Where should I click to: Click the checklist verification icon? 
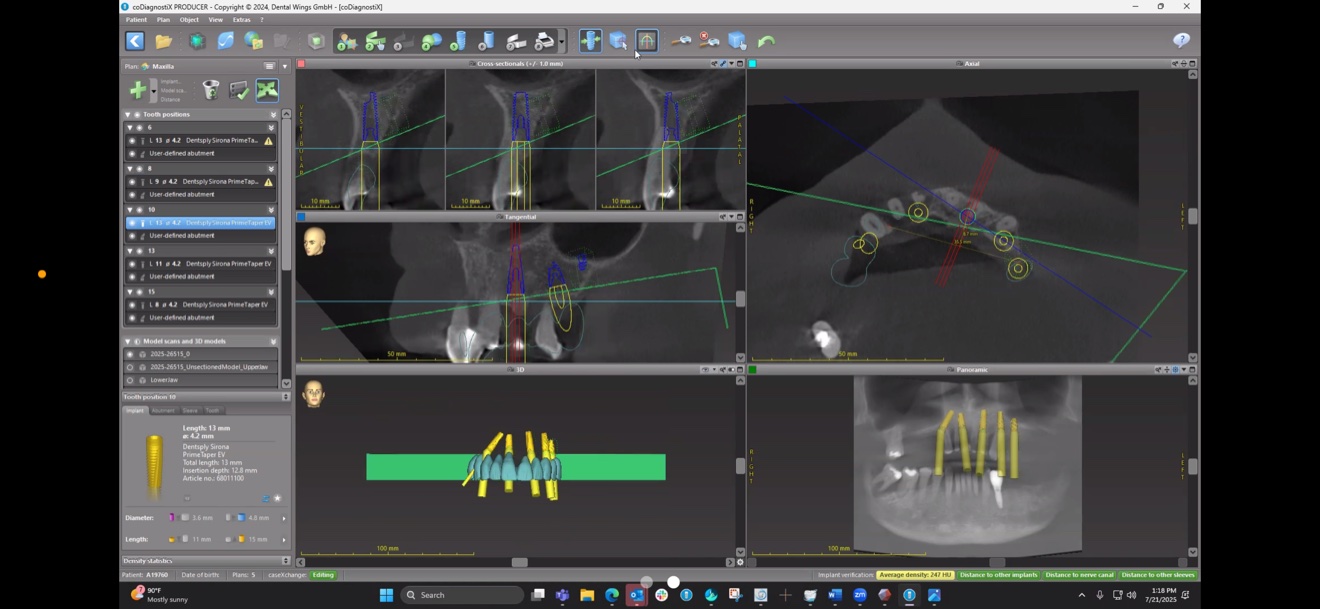click(238, 91)
